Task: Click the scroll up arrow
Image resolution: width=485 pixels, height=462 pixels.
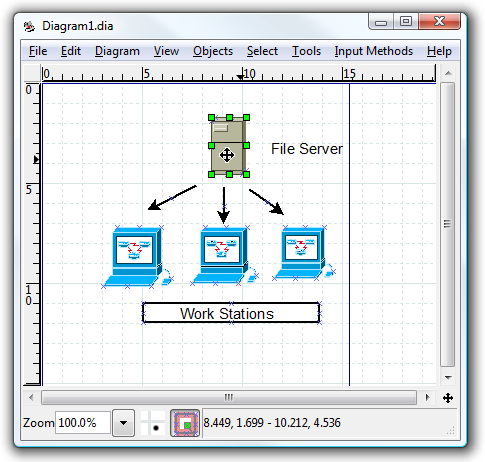Action: (x=448, y=73)
